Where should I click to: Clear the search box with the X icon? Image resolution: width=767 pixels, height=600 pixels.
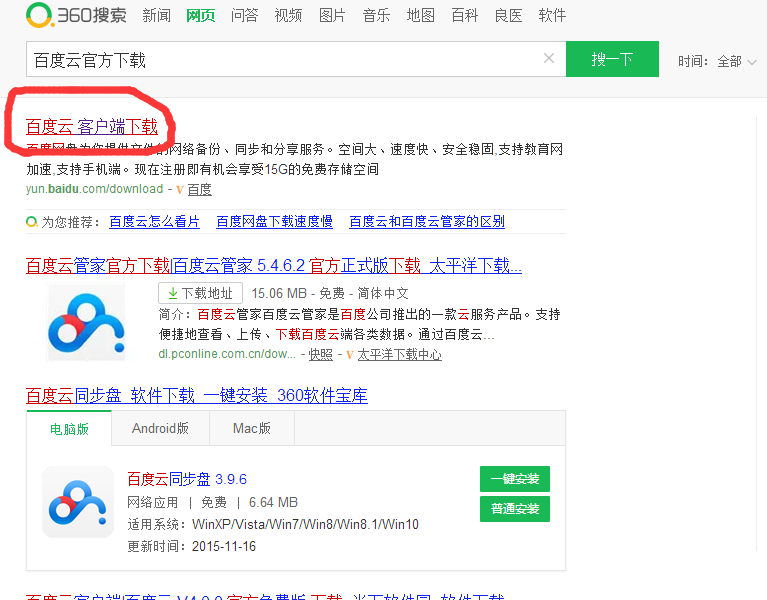(x=549, y=59)
